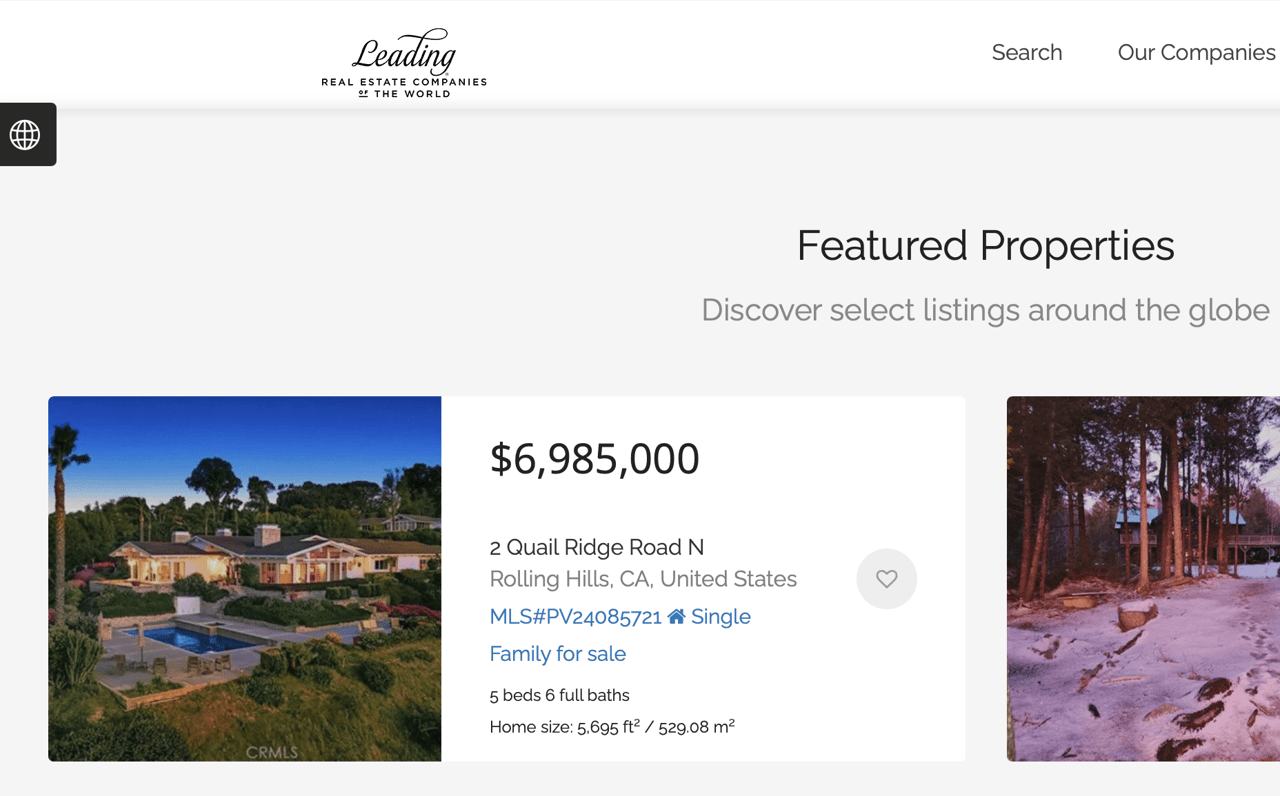The width and height of the screenshot is (1280, 796).
Task: Click the swimming pool in the listing photo
Action: coord(170,639)
